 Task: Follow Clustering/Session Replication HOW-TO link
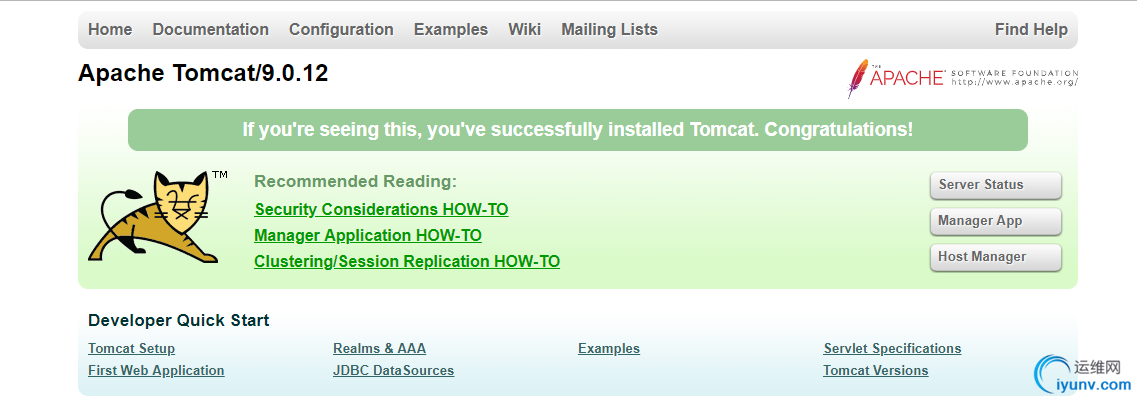[x=407, y=262]
